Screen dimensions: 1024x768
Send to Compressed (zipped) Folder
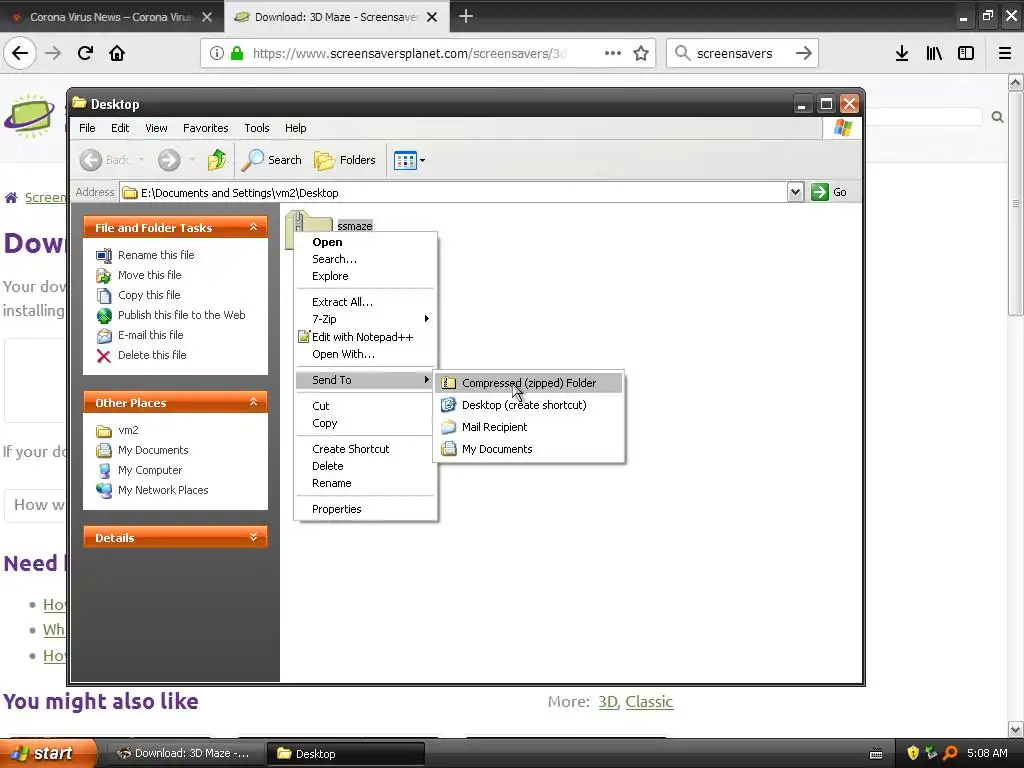(x=529, y=383)
